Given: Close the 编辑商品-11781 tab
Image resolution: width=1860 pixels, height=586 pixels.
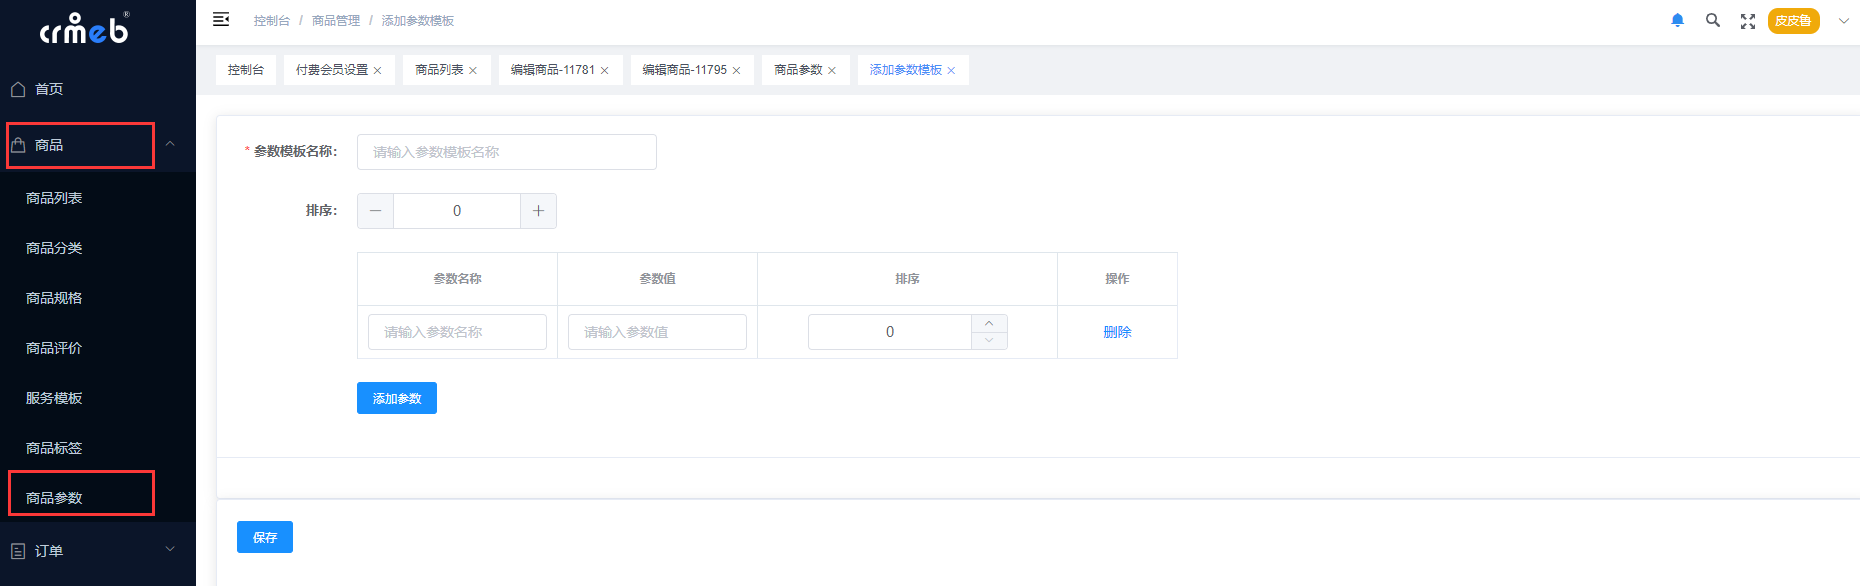Looking at the screenshot, I should tap(605, 71).
